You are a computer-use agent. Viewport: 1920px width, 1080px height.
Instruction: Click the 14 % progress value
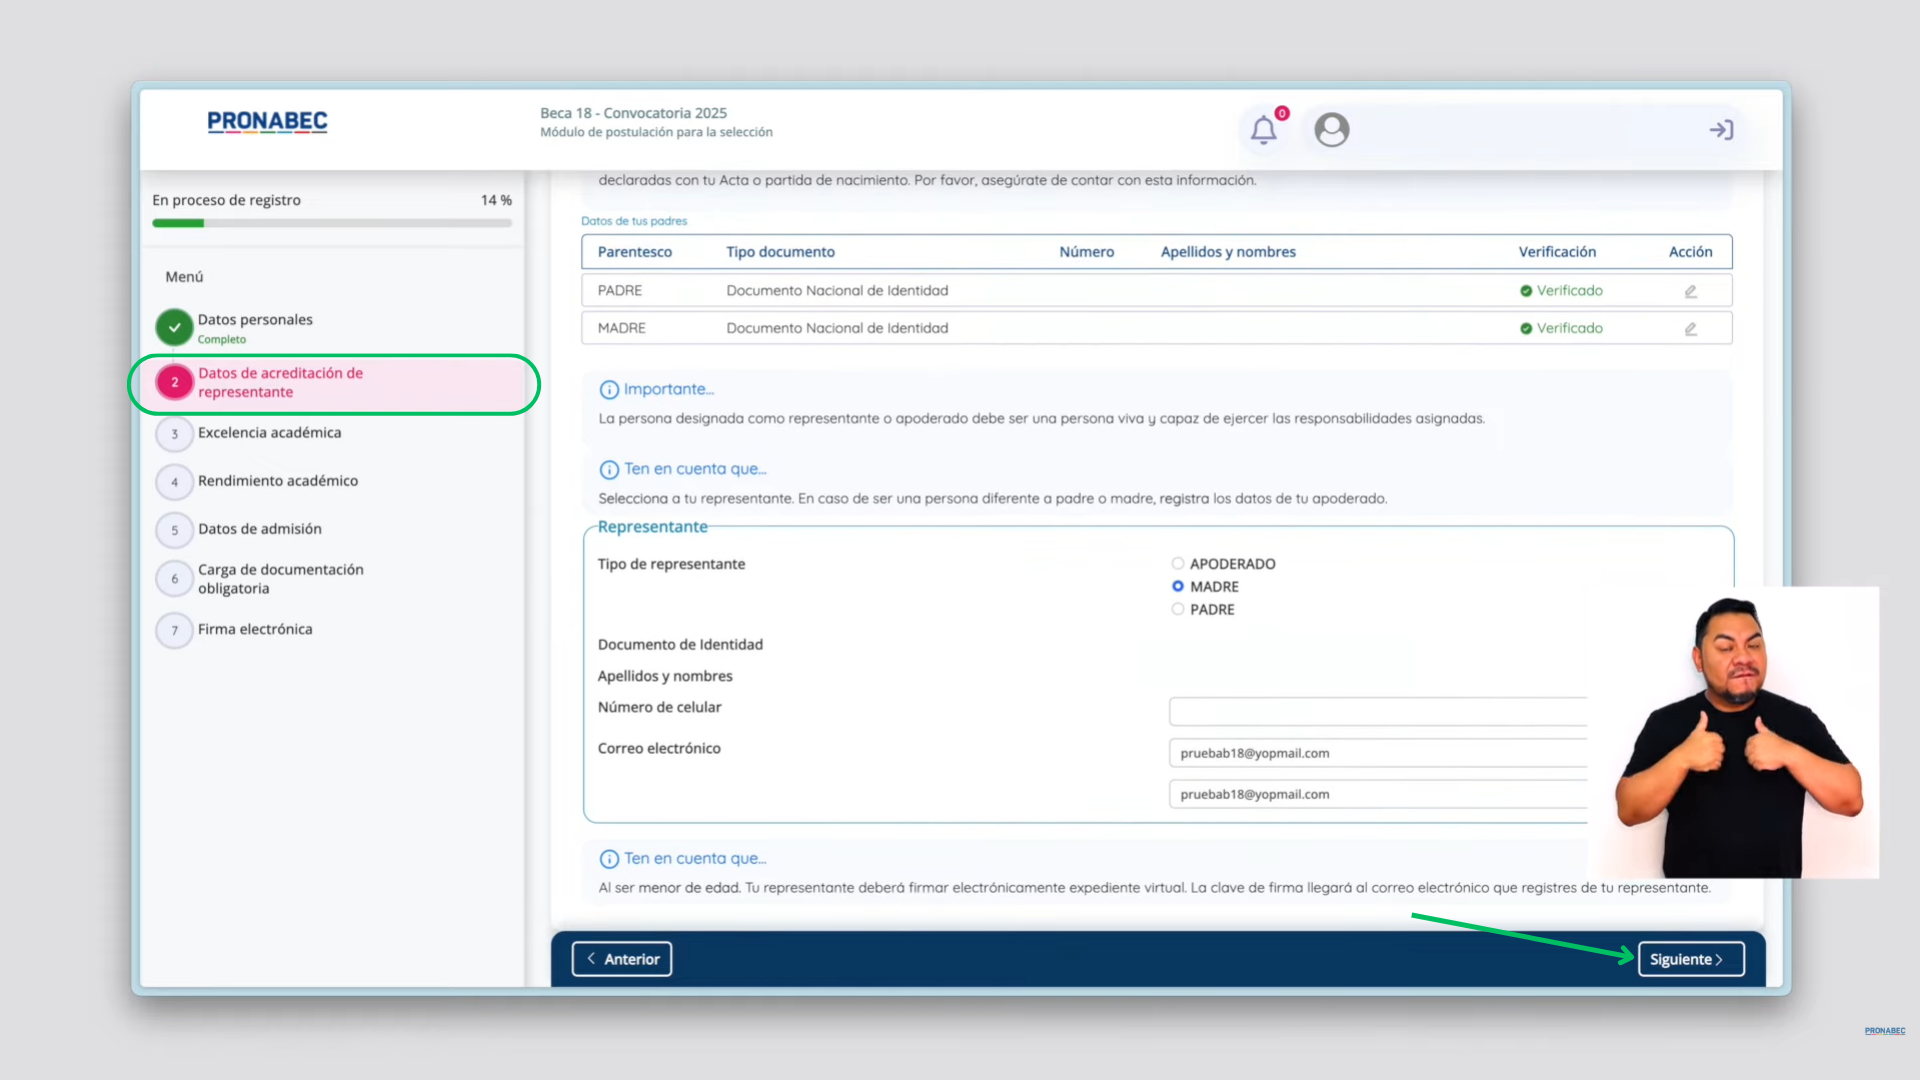[x=496, y=200]
